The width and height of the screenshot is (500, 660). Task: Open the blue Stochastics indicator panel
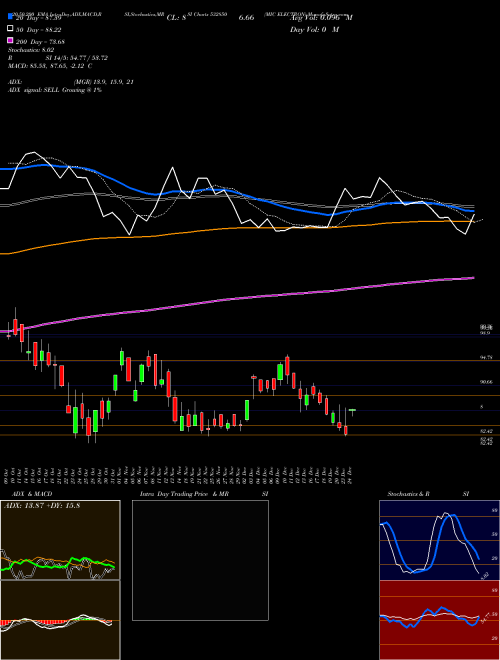(x=439, y=540)
